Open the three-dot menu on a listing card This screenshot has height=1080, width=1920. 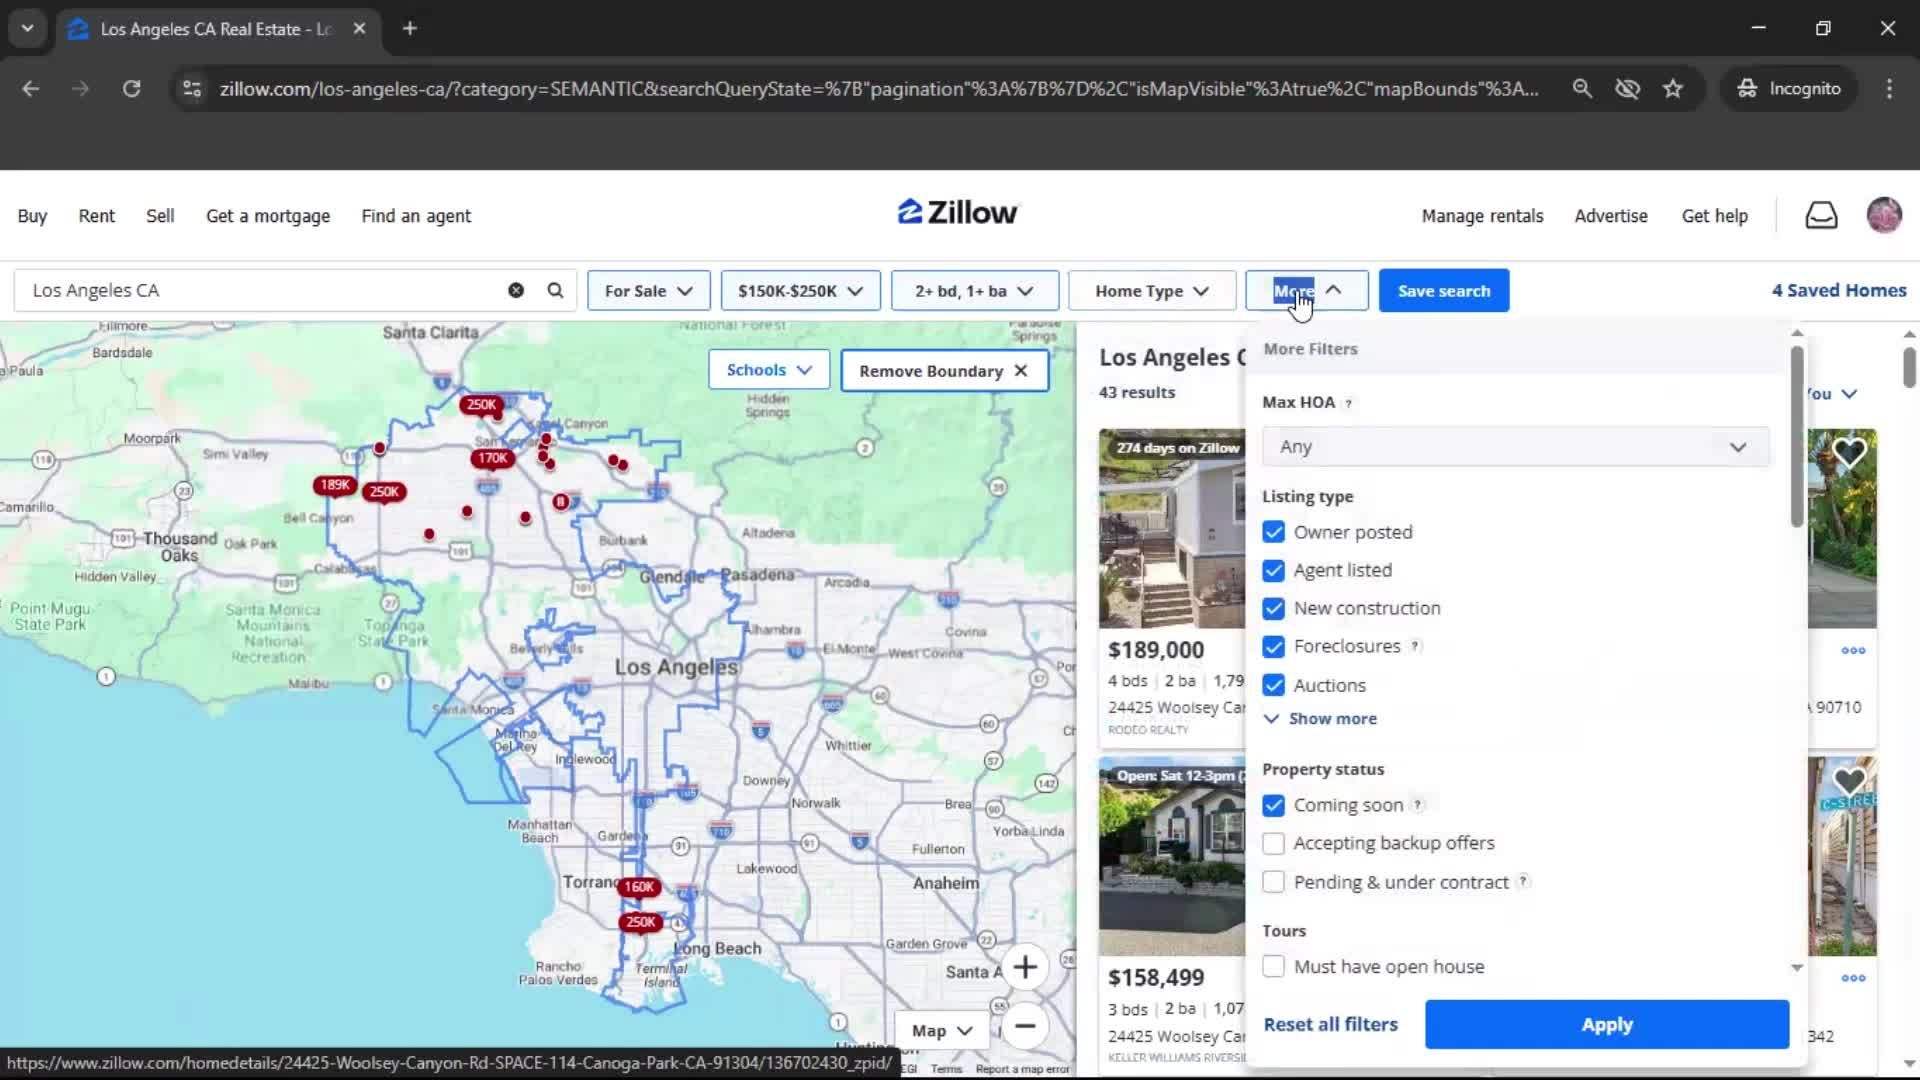point(1853,650)
